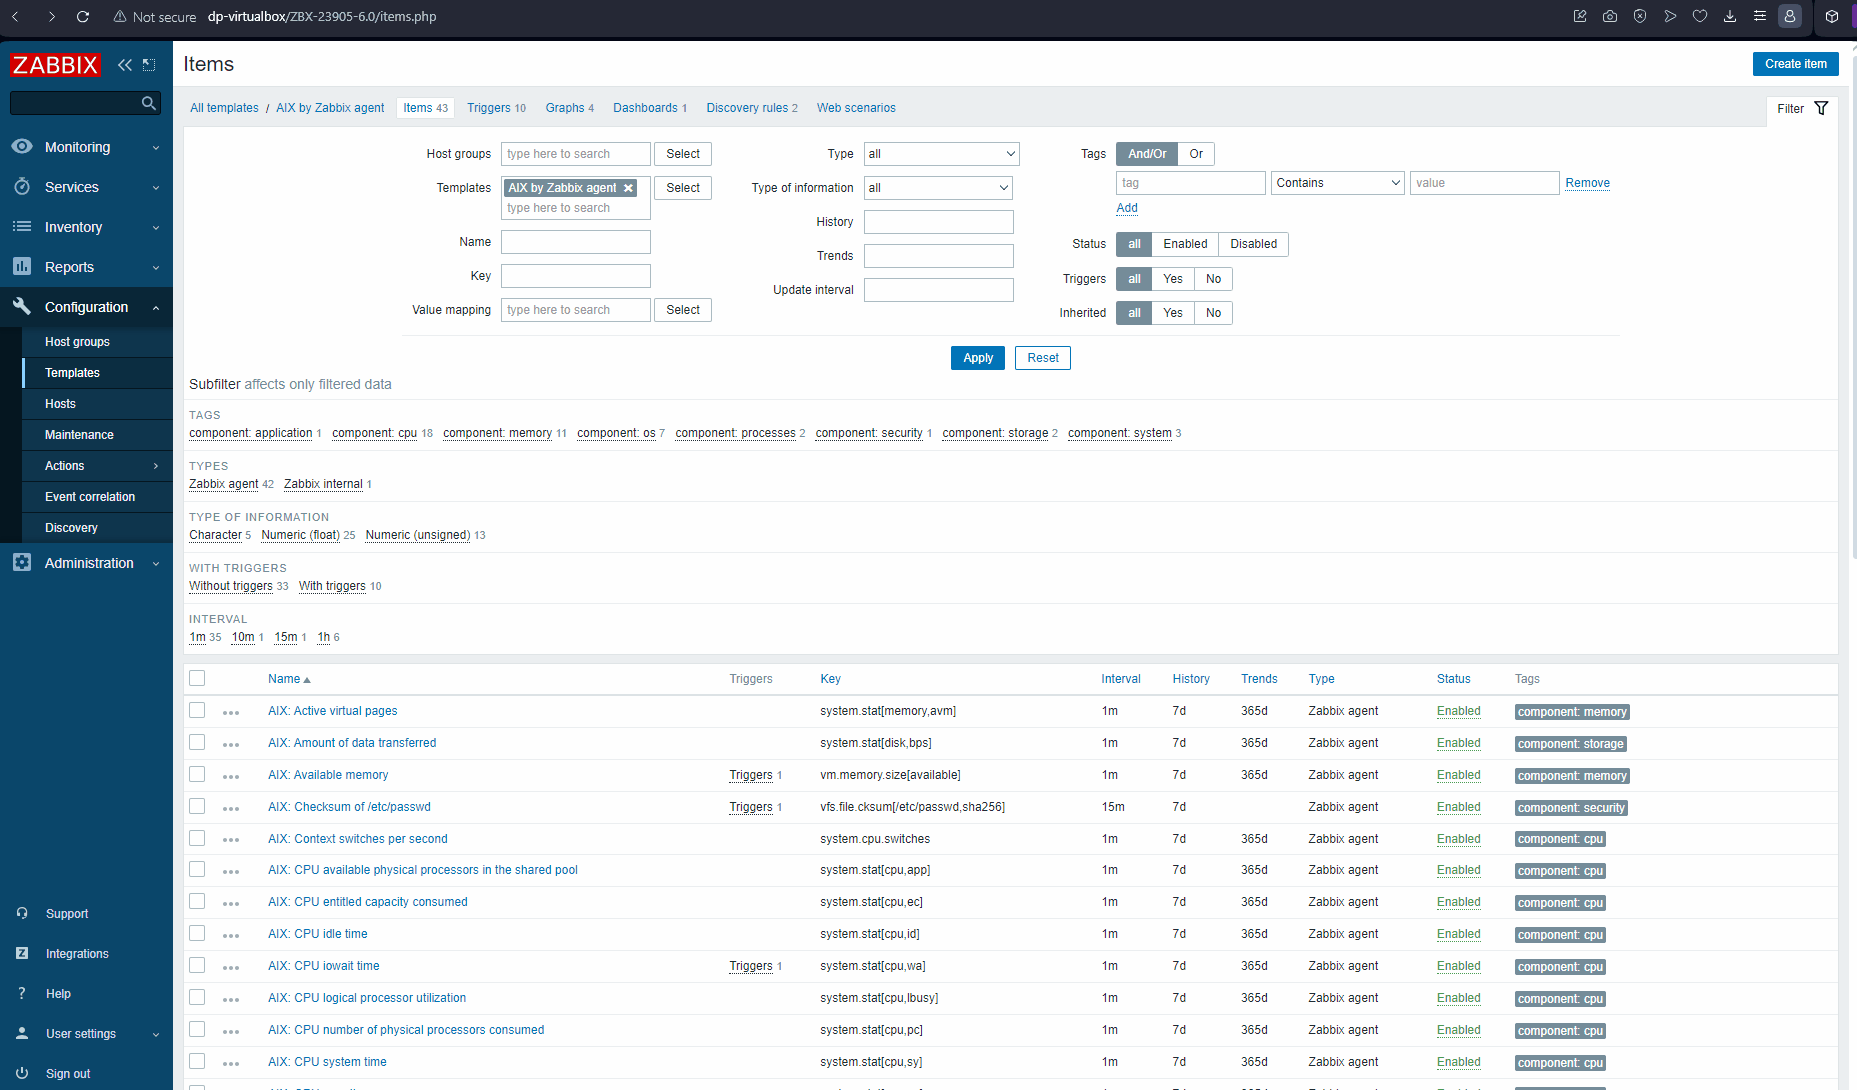This screenshot has height=1090, width=1857.
Task: Collapse the sidebar with double-arrow icon
Action: point(125,65)
